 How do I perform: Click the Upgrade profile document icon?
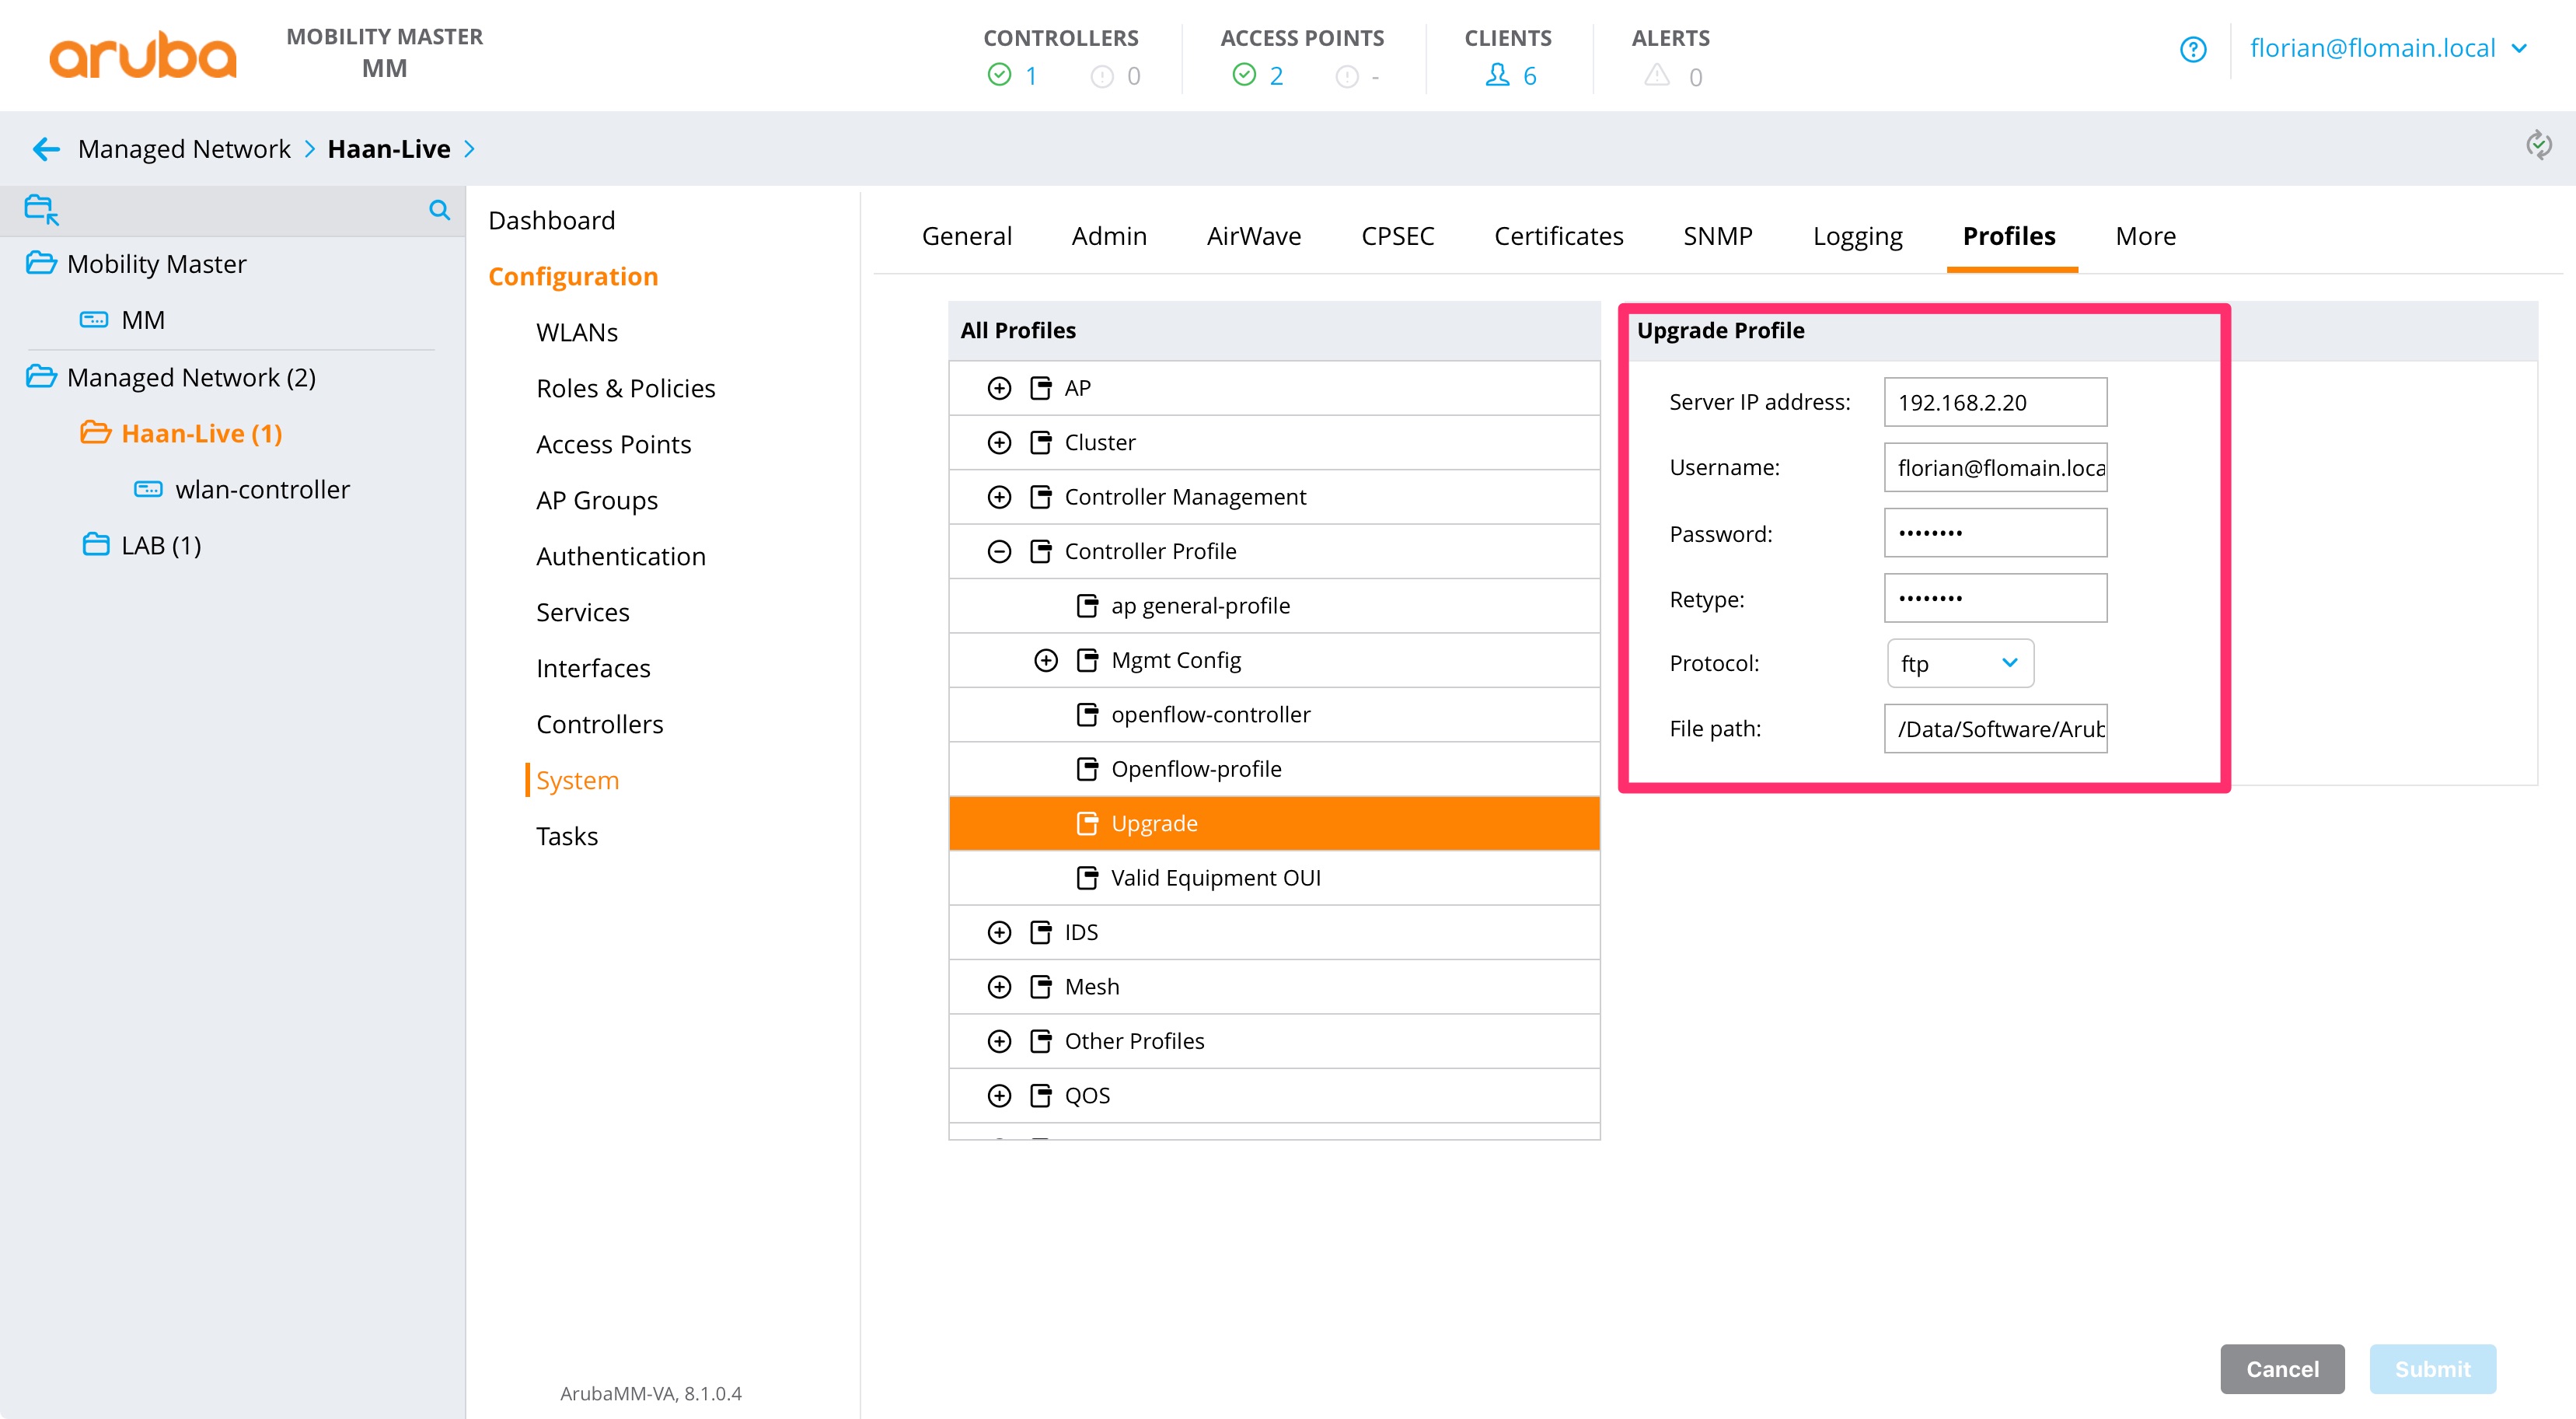click(x=1087, y=823)
